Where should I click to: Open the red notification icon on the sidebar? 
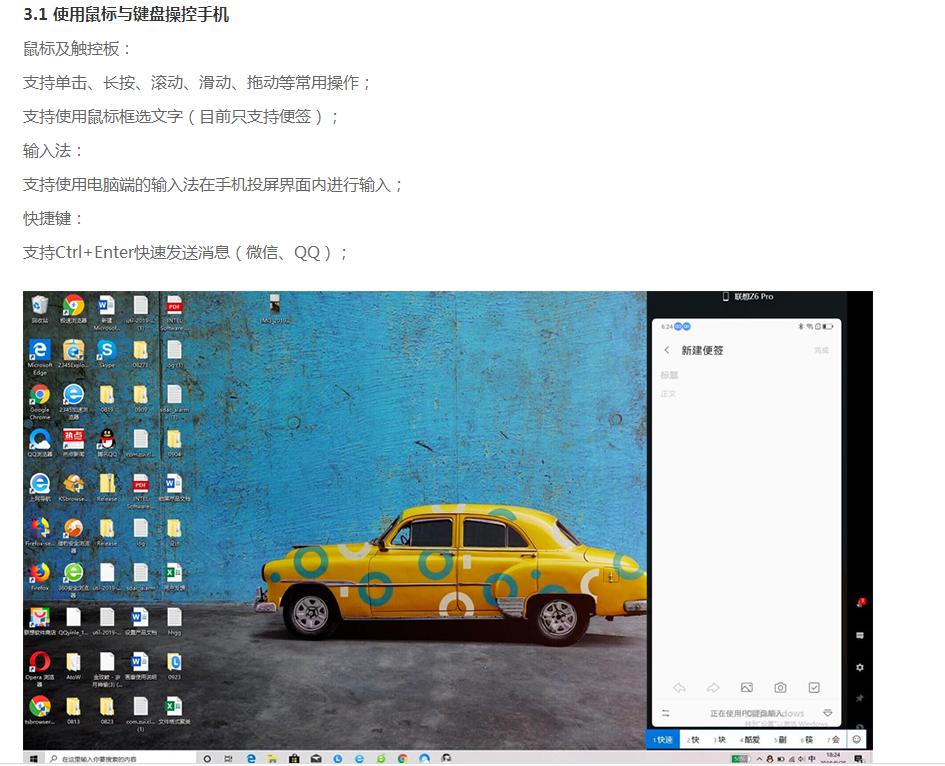pos(862,602)
